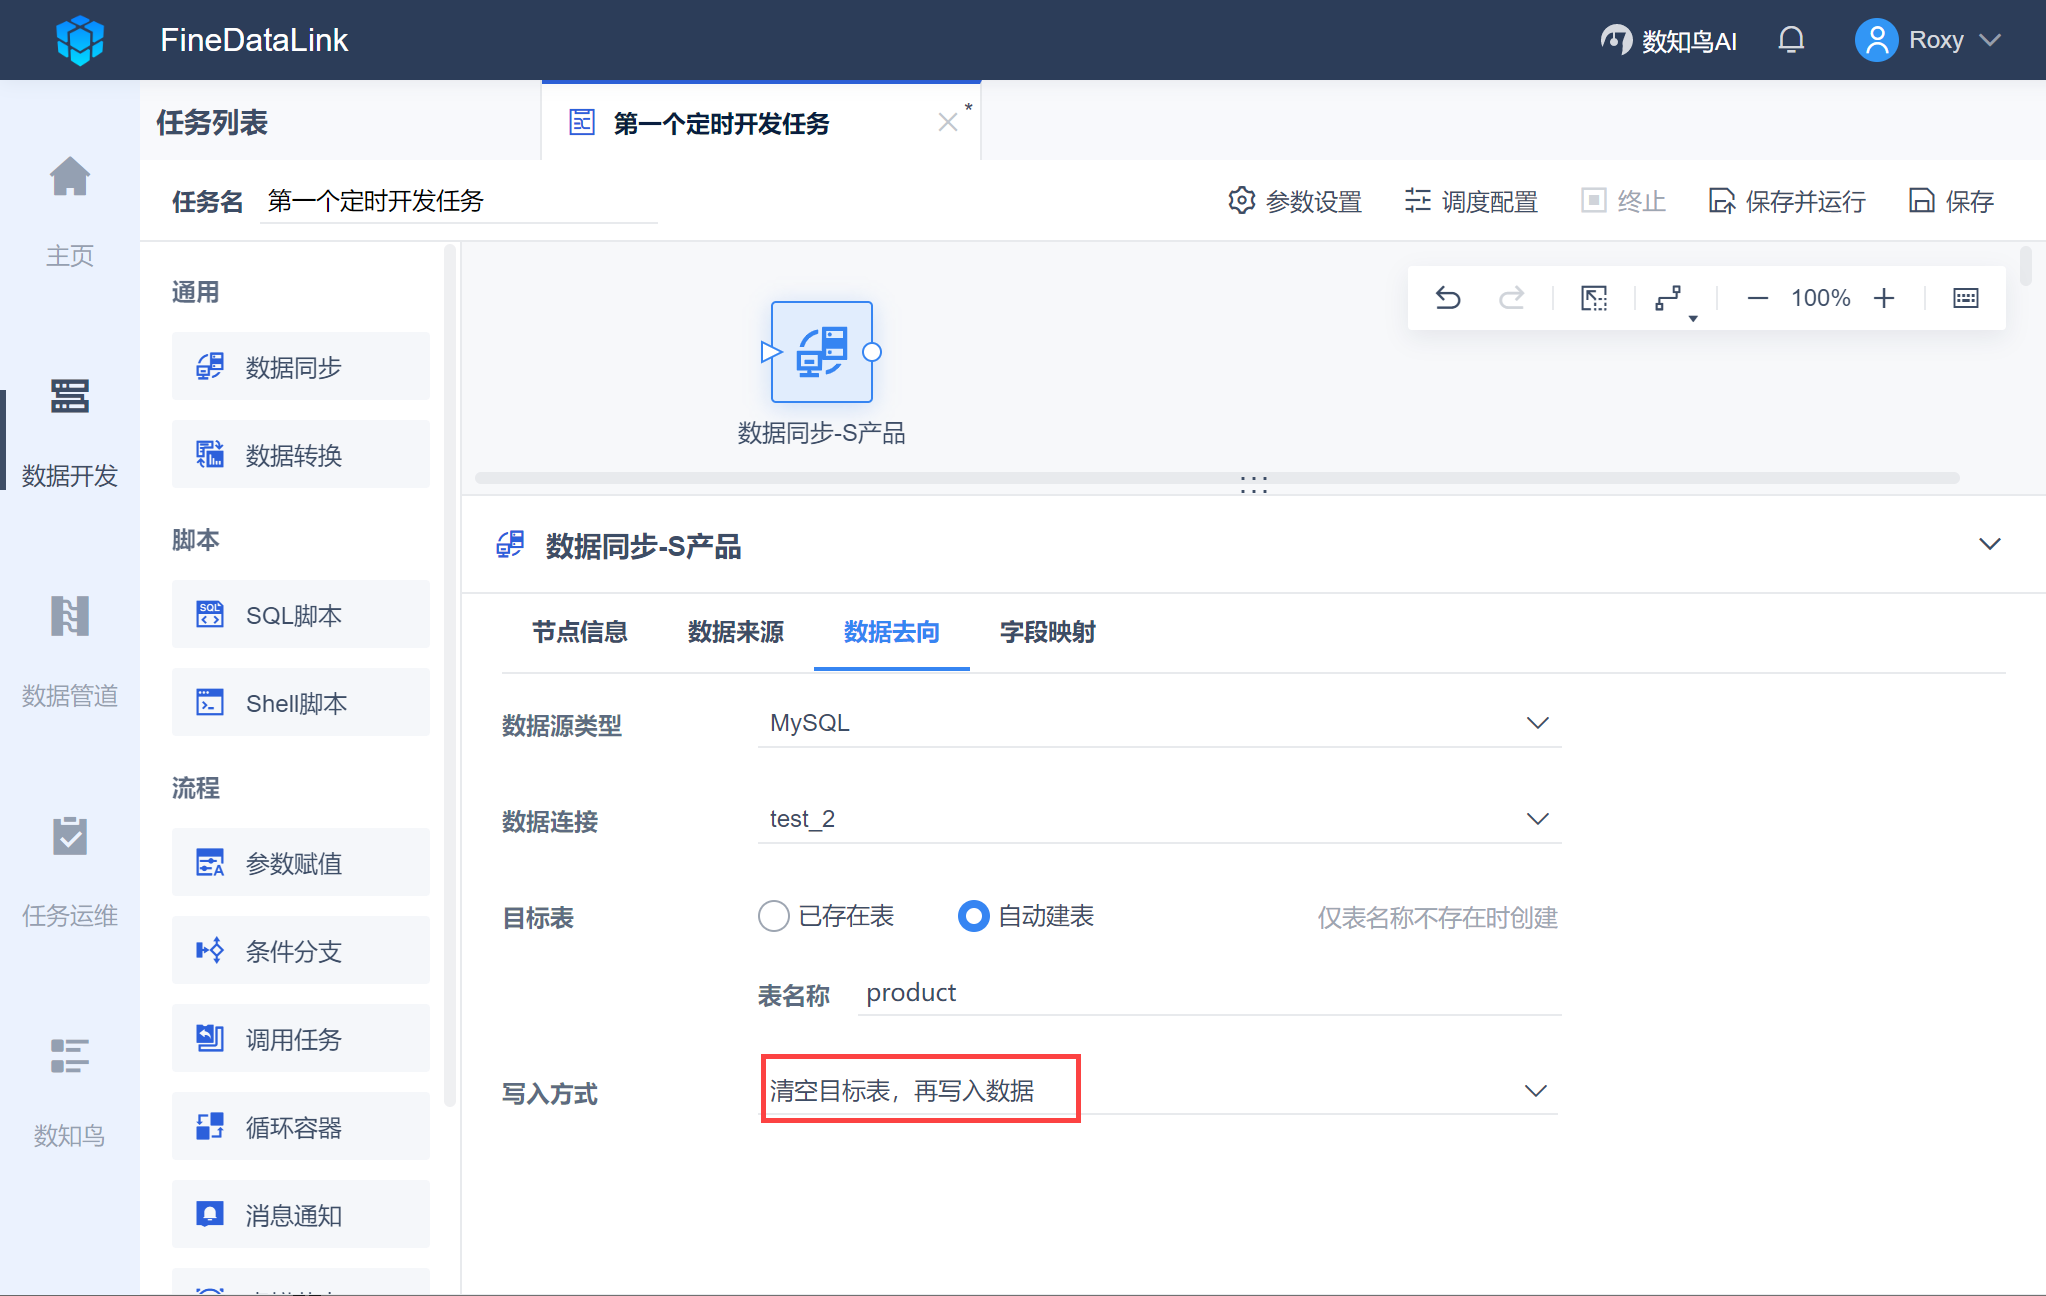Click the undo arrow in canvas toolbar
2046x1296 pixels.
click(x=1448, y=298)
